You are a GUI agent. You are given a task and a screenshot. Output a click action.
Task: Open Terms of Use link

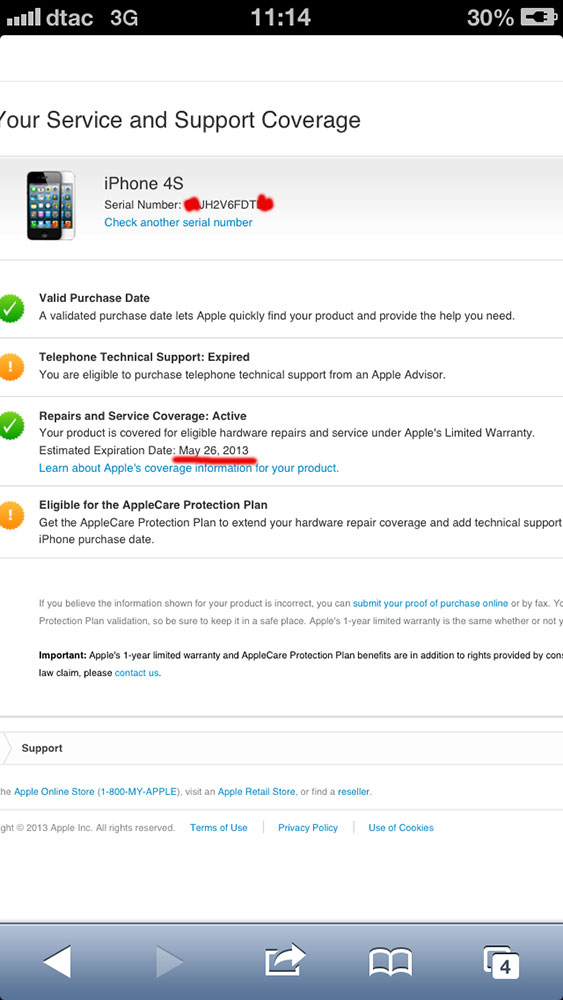coord(219,827)
